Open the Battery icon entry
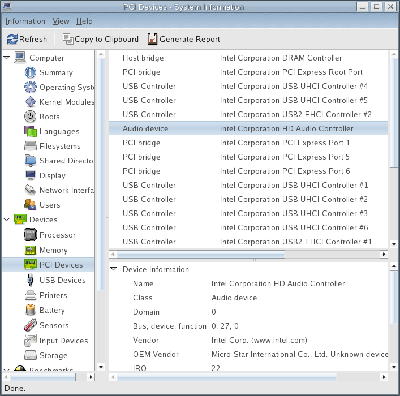The height and width of the screenshot is (396, 400). coord(30,310)
